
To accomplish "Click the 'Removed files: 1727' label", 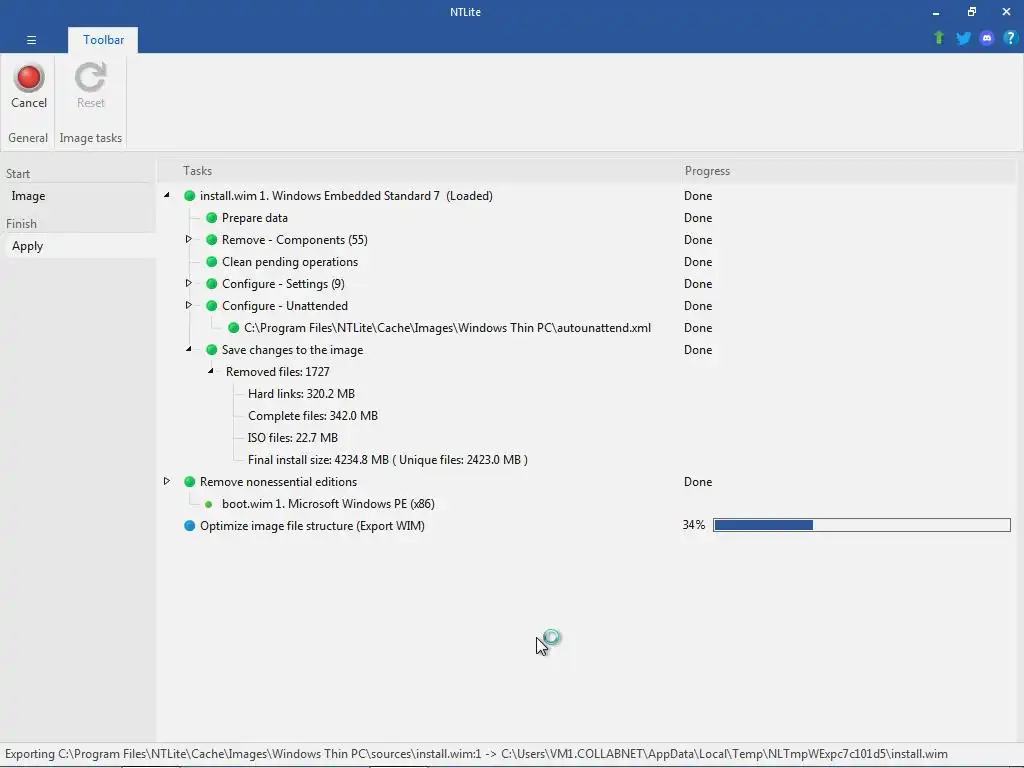I will [x=278, y=372].
